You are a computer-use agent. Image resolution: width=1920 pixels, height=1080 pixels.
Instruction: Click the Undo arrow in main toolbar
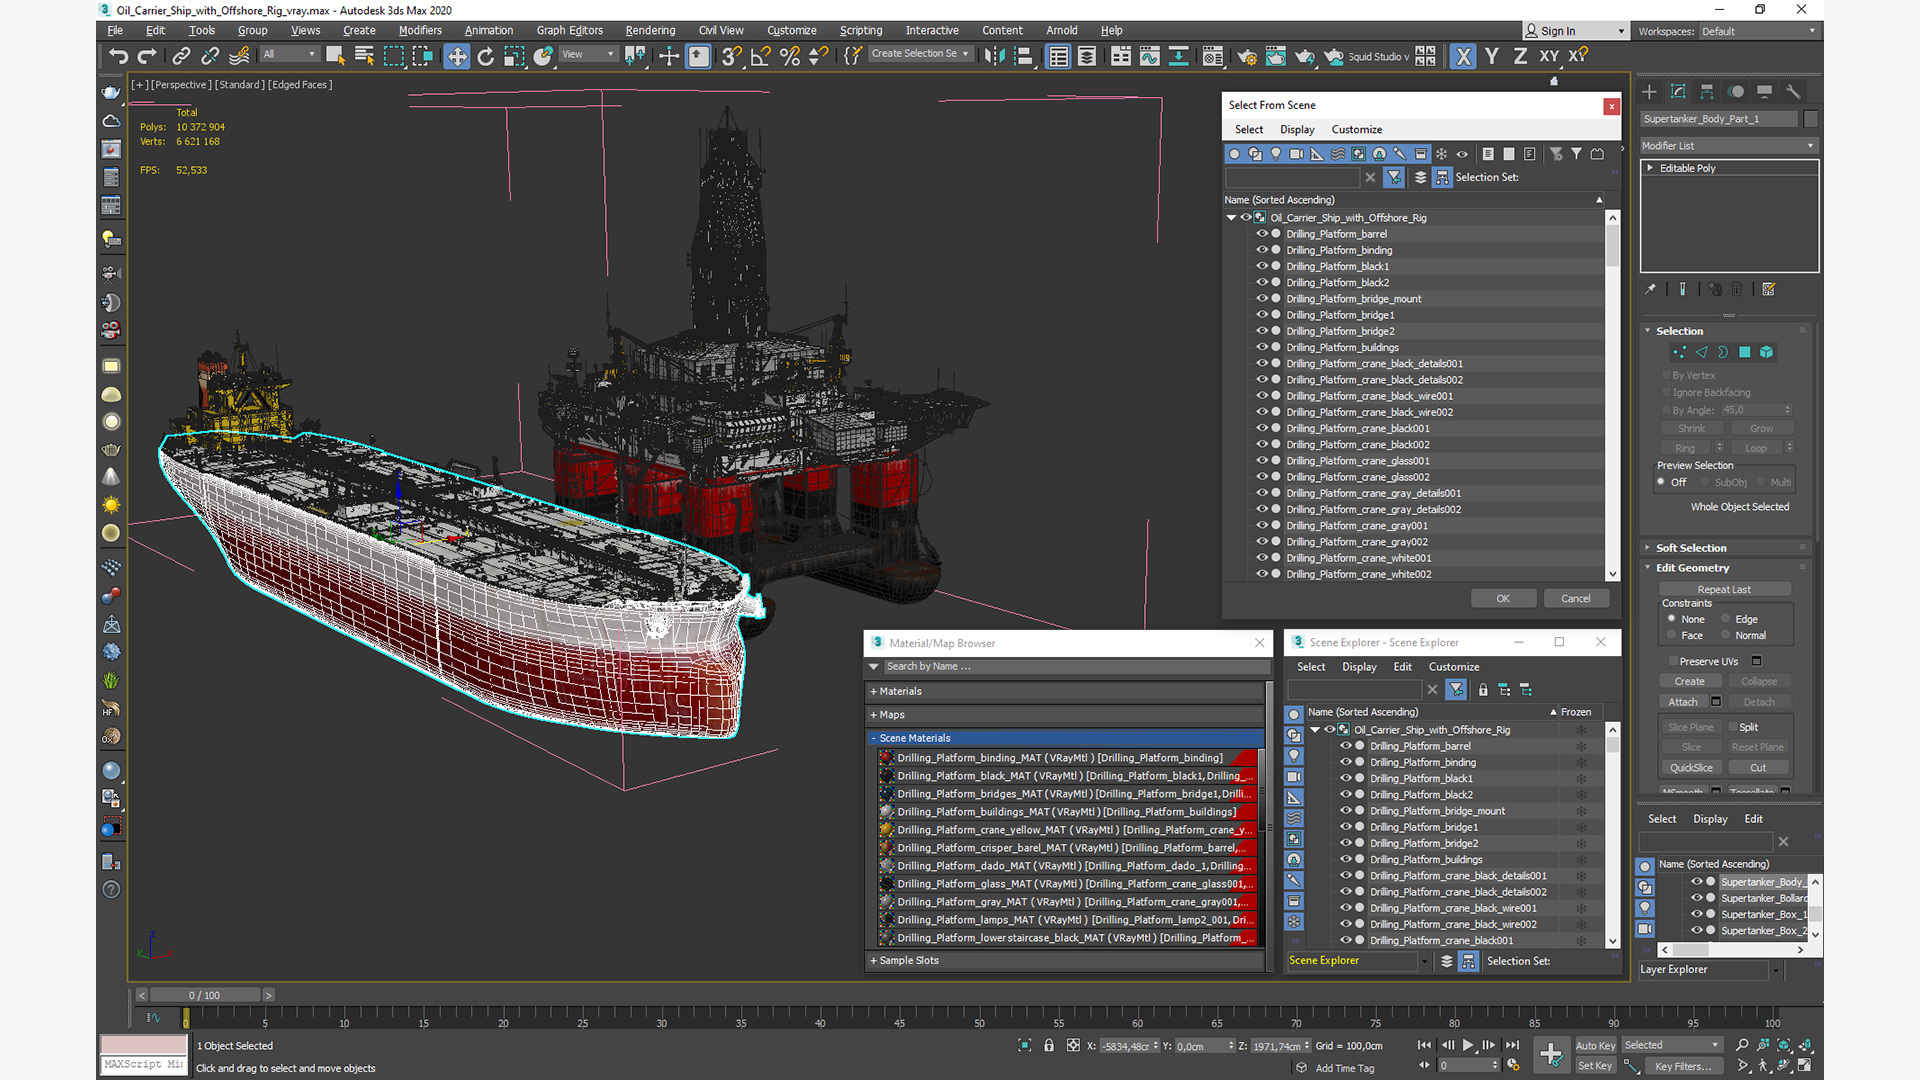click(118, 56)
